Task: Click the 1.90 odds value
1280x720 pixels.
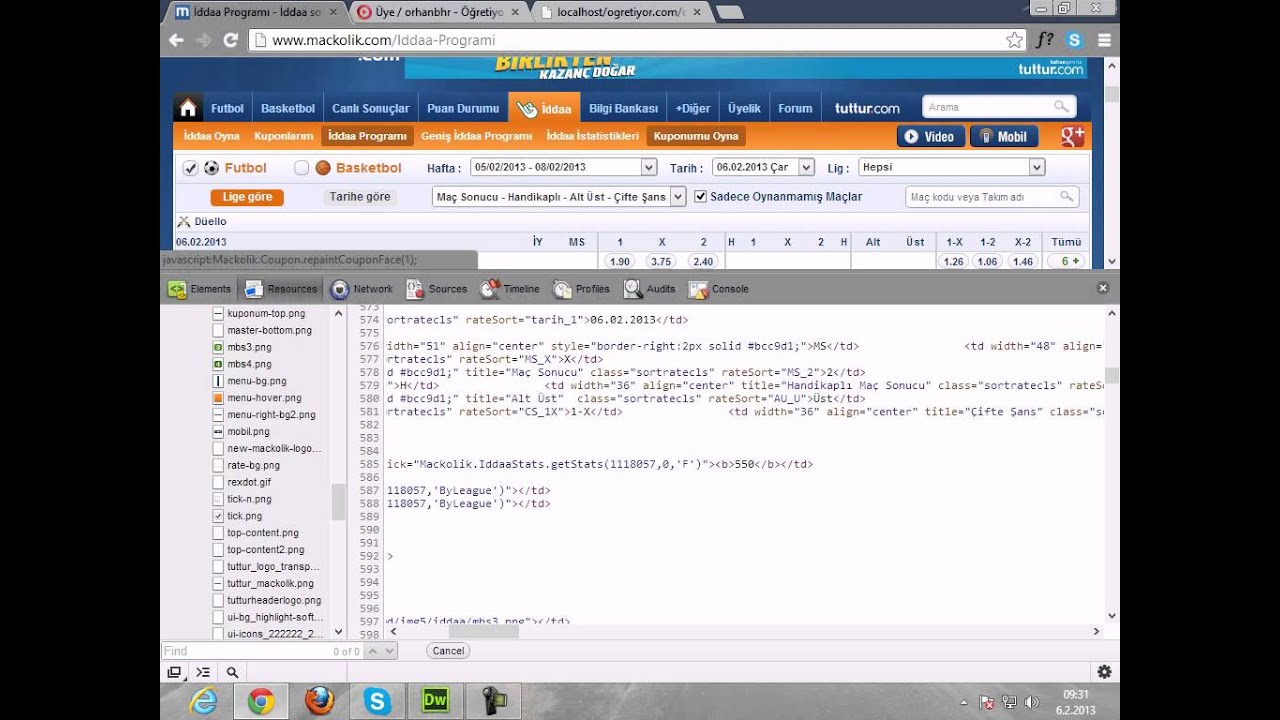Action: pyautogui.click(x=619, y=261)
